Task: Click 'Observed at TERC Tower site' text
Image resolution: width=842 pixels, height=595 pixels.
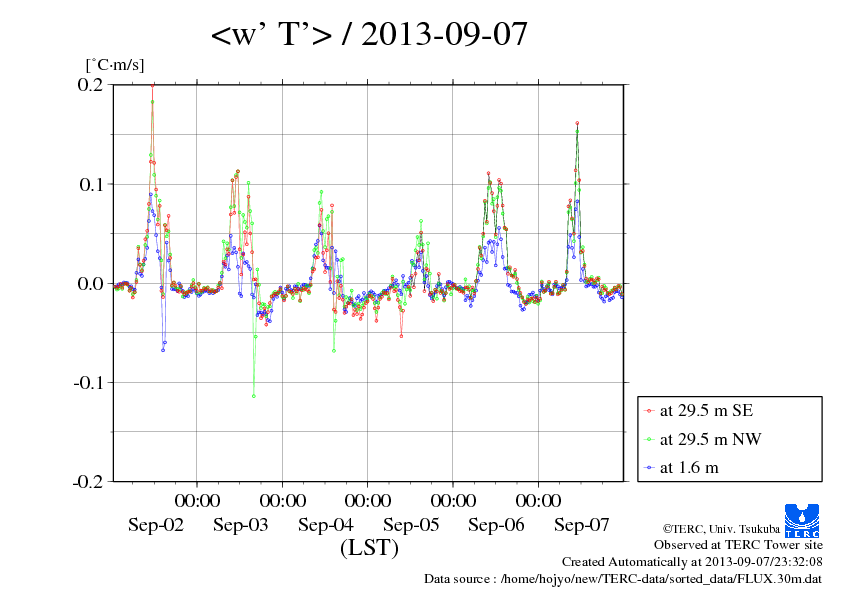Action: (738, 545)
